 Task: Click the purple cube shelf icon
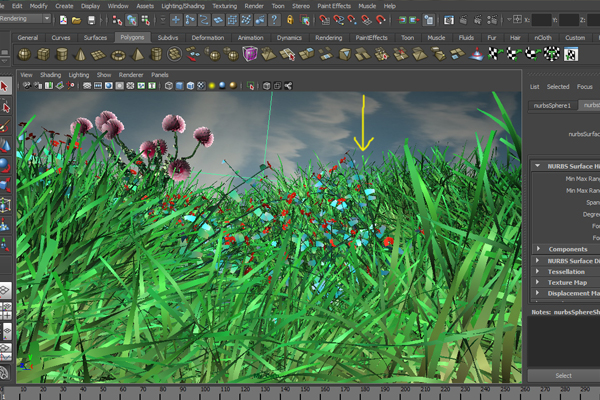(x=249, y=54)
